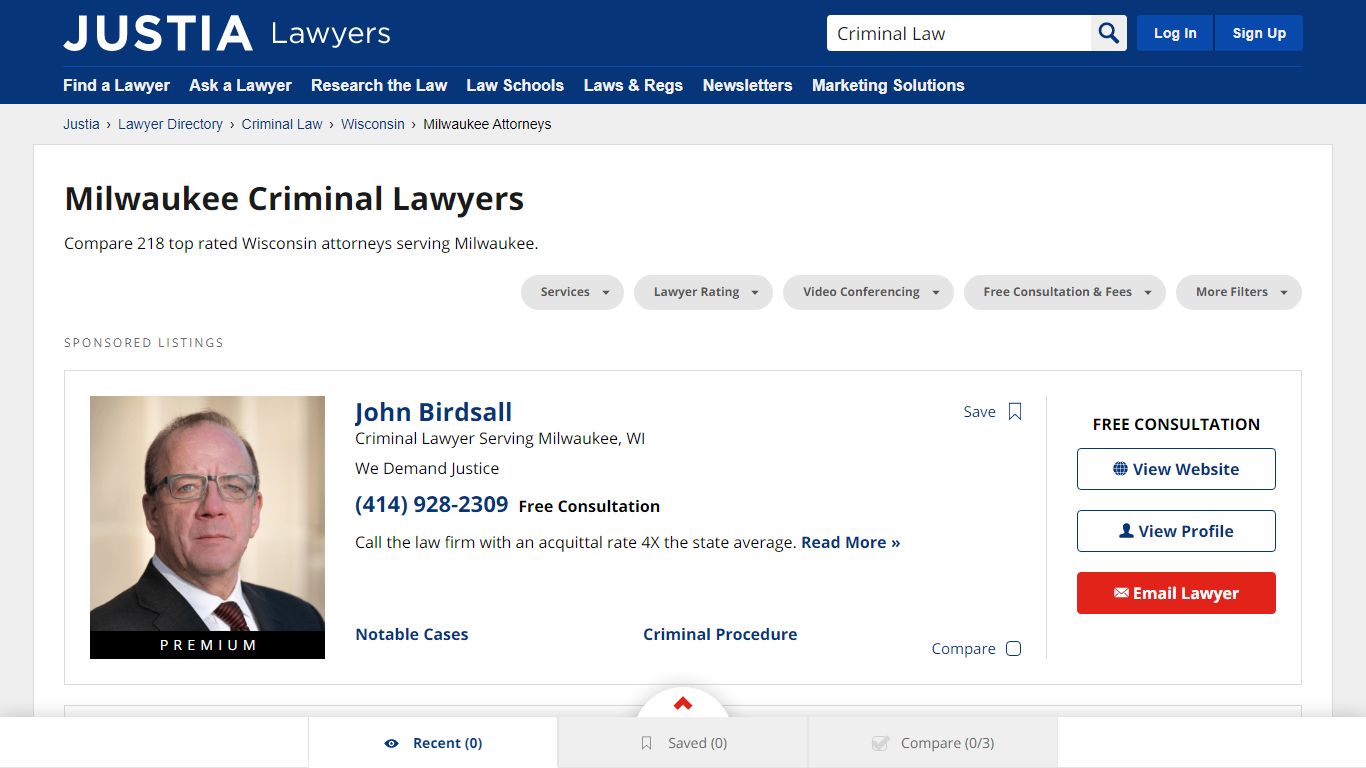Open the Laws & Regs menu
The height and width of the screenshot is (768, 1366).
(x=633, y=85)
